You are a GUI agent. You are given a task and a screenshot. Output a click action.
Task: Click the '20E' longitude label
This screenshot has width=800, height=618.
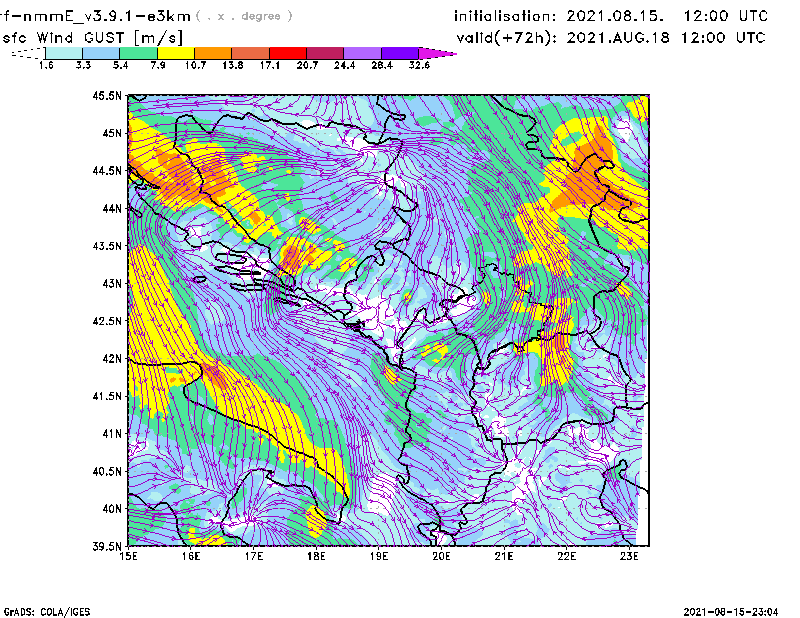coord(441,556)
